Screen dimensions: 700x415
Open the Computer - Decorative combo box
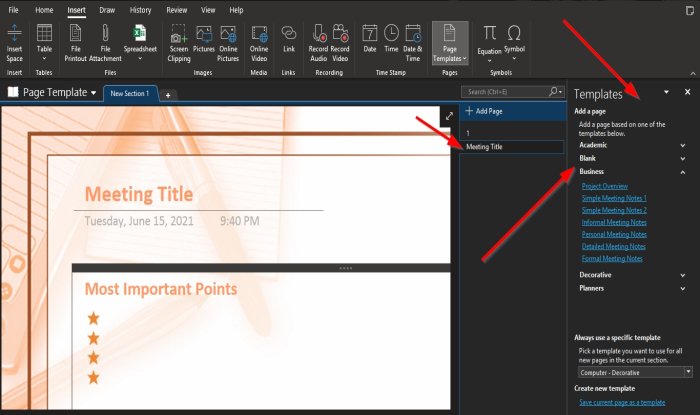(x=635, y=372)
